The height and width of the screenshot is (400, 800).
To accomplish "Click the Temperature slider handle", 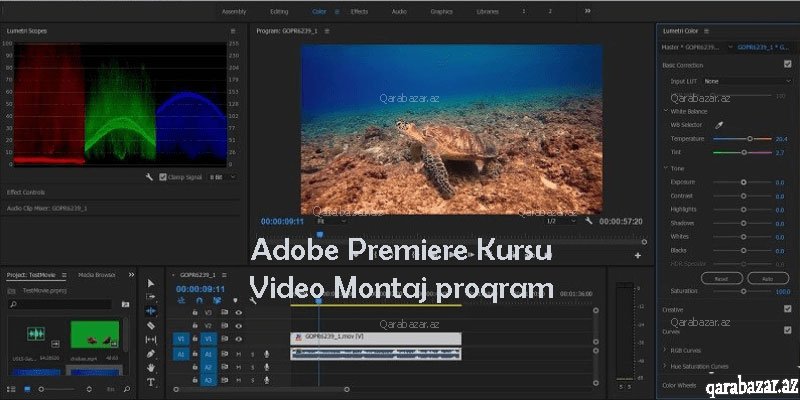I will pyautogui.click(x=749, y=139).
